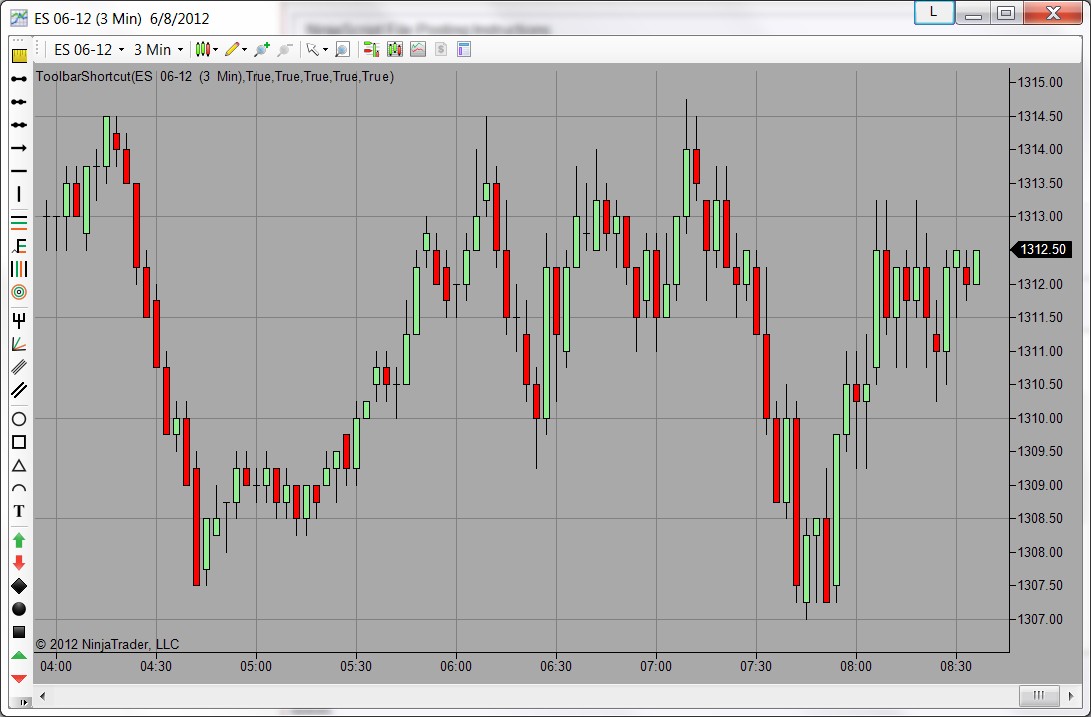Select the red Arrow Down marker
The height and width of the screenshot is (717, 1091).
(19, 562)
